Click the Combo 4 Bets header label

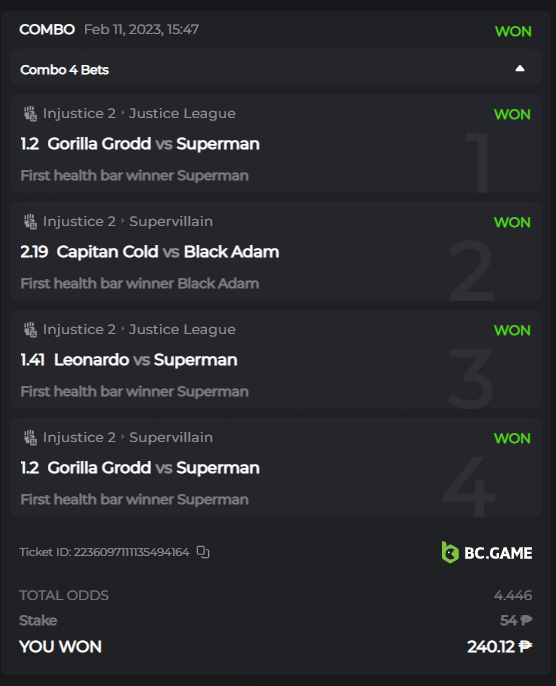[x=64, y=70]
